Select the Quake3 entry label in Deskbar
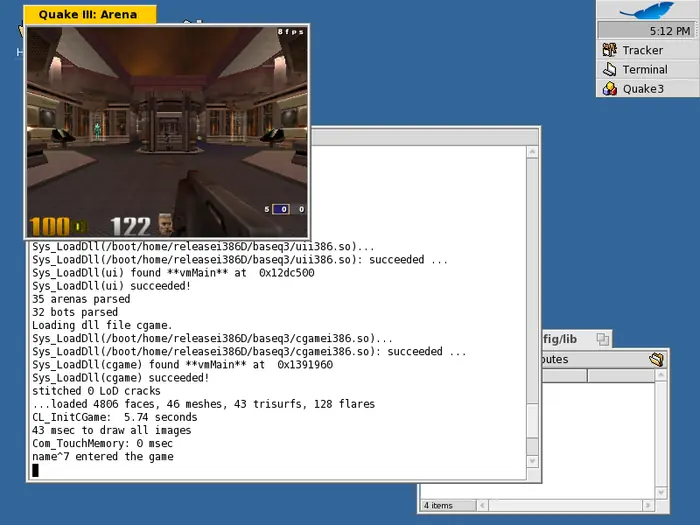This screenshot has height=525, width=700. click(643, 89)
